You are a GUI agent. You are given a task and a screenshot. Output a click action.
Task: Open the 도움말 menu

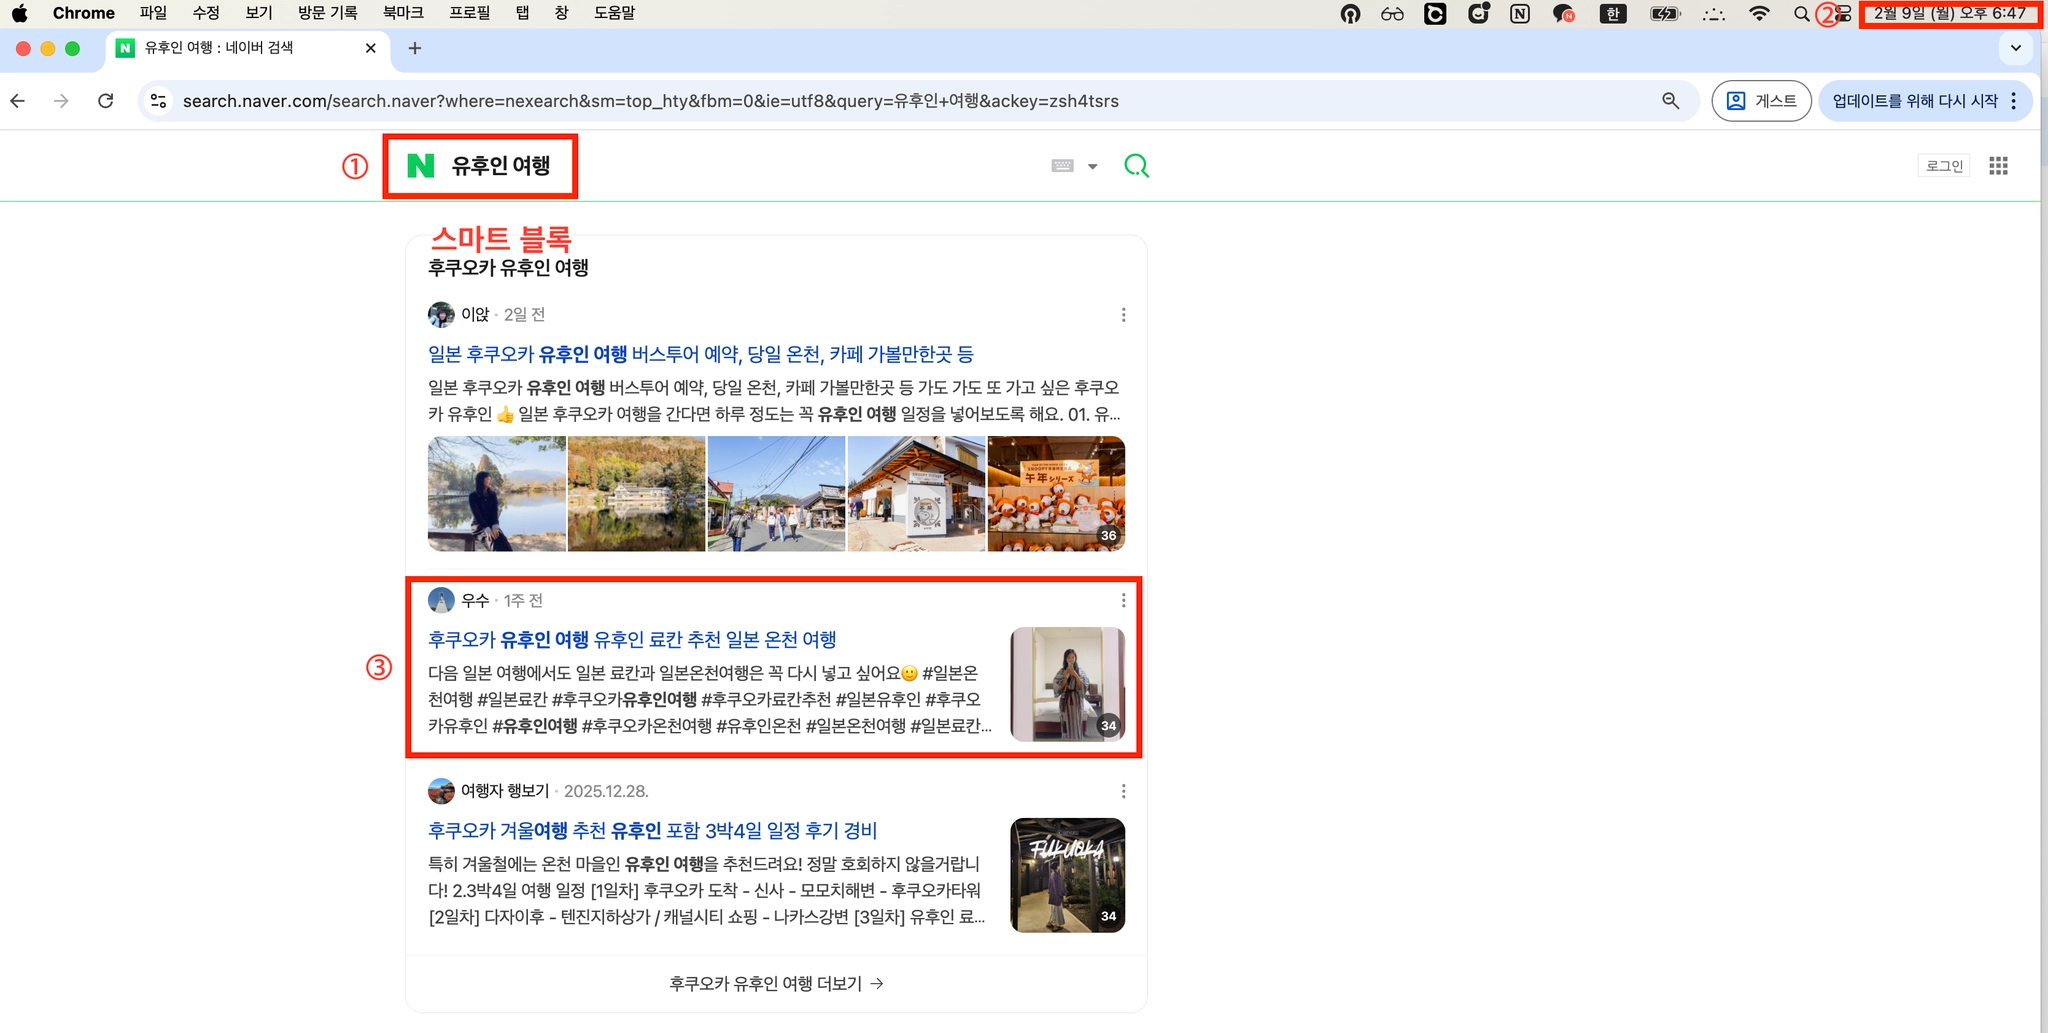click(x=614, y=14)
